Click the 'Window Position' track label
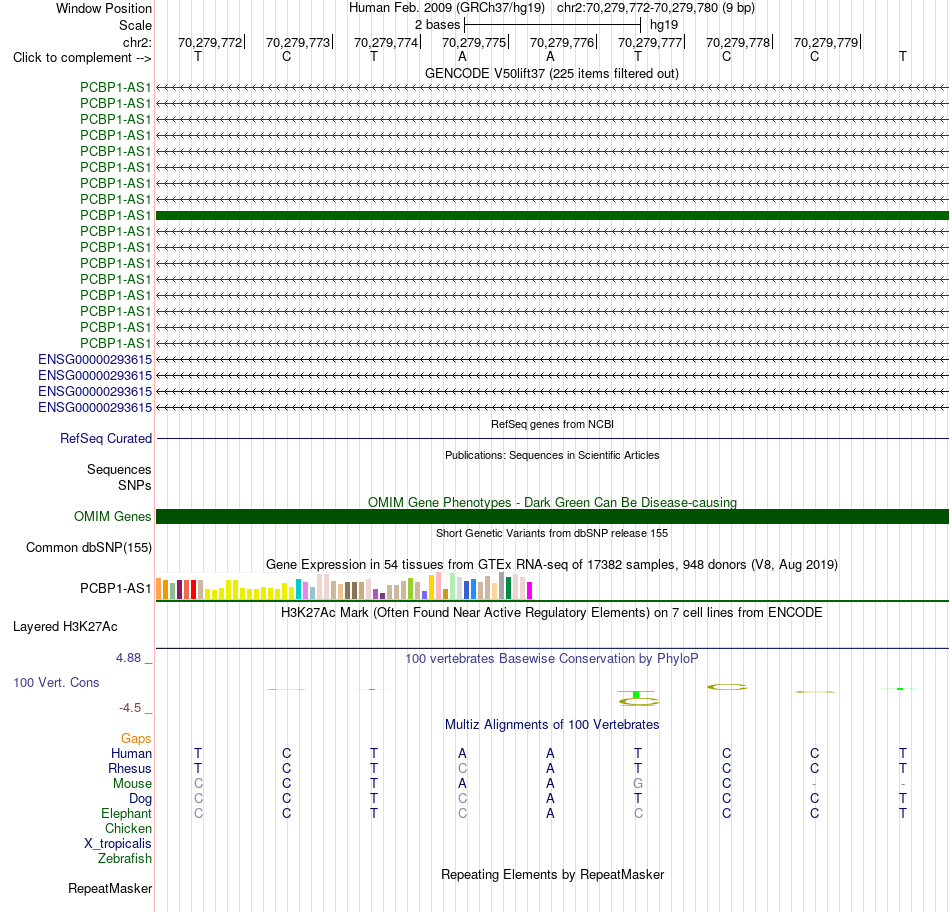The image size is (950, 912). click(104, 8)
